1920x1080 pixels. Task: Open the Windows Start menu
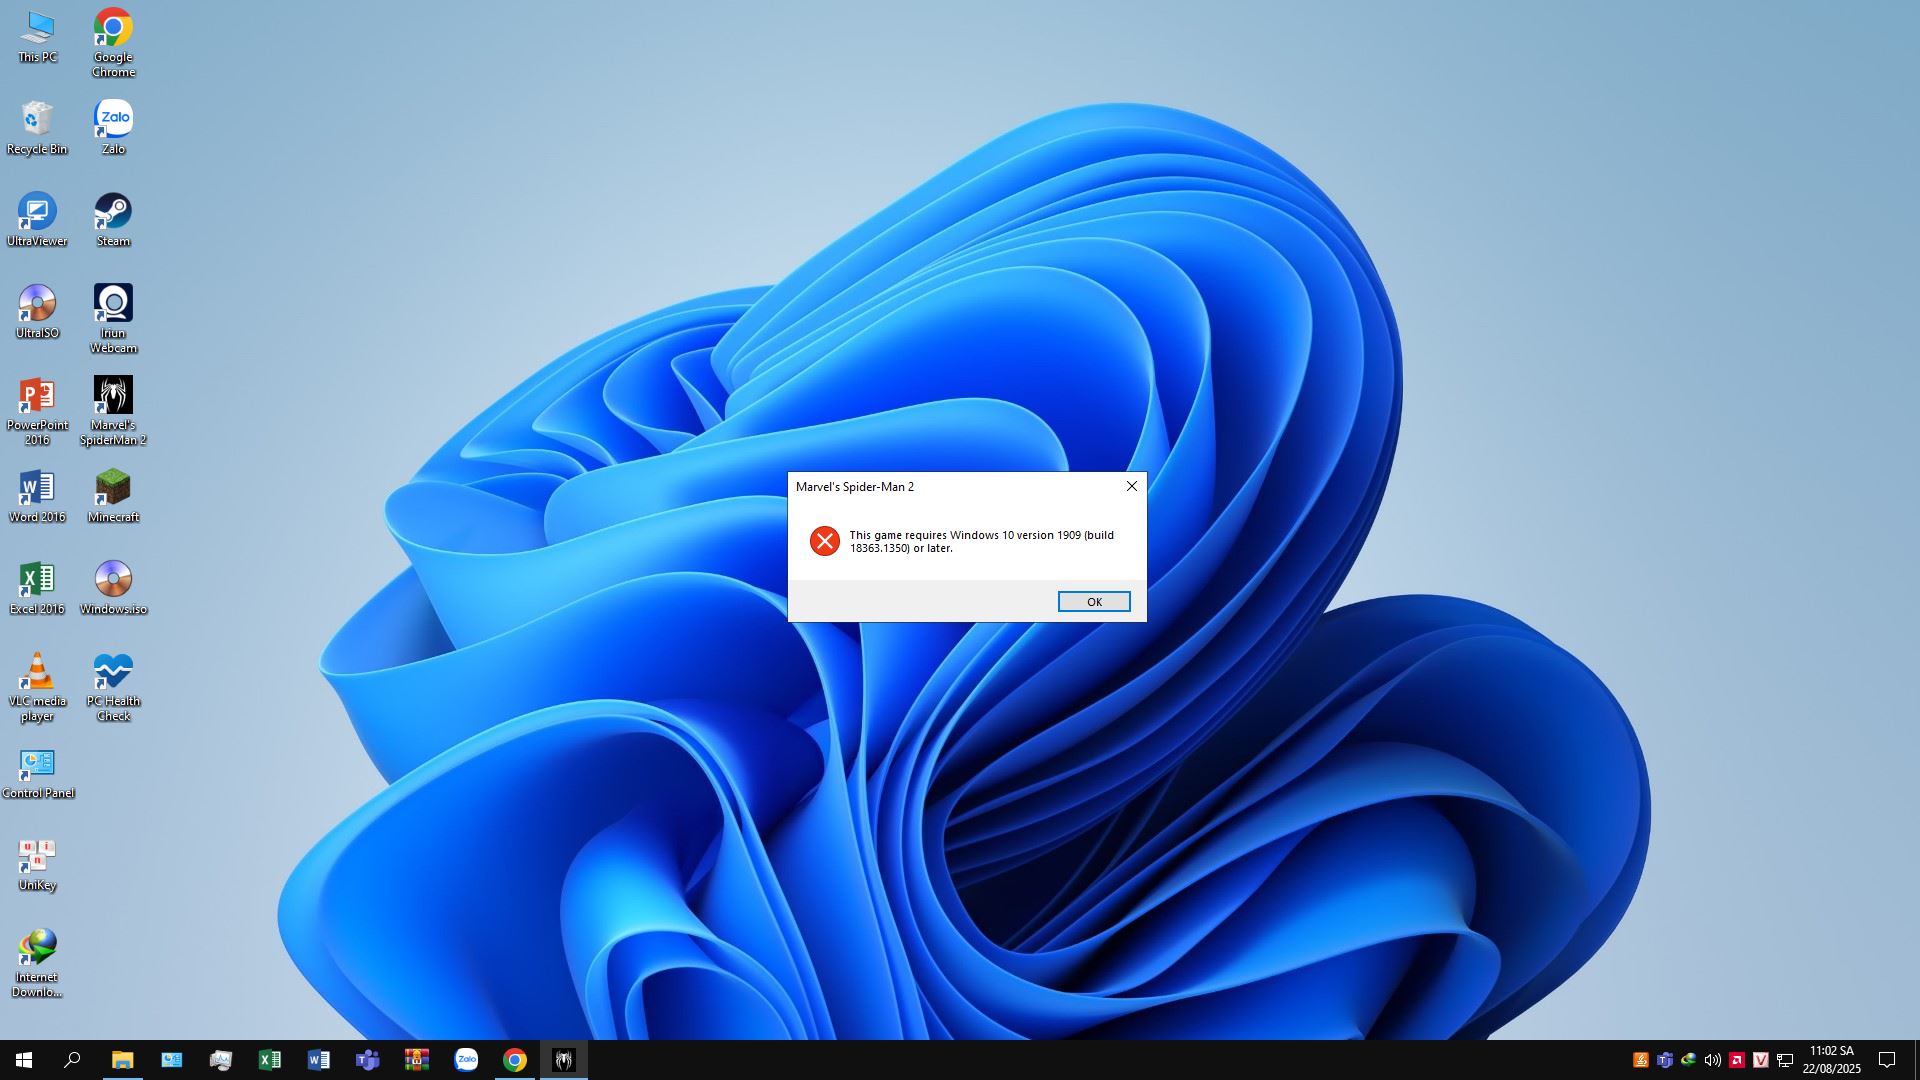pos(24,1060)
